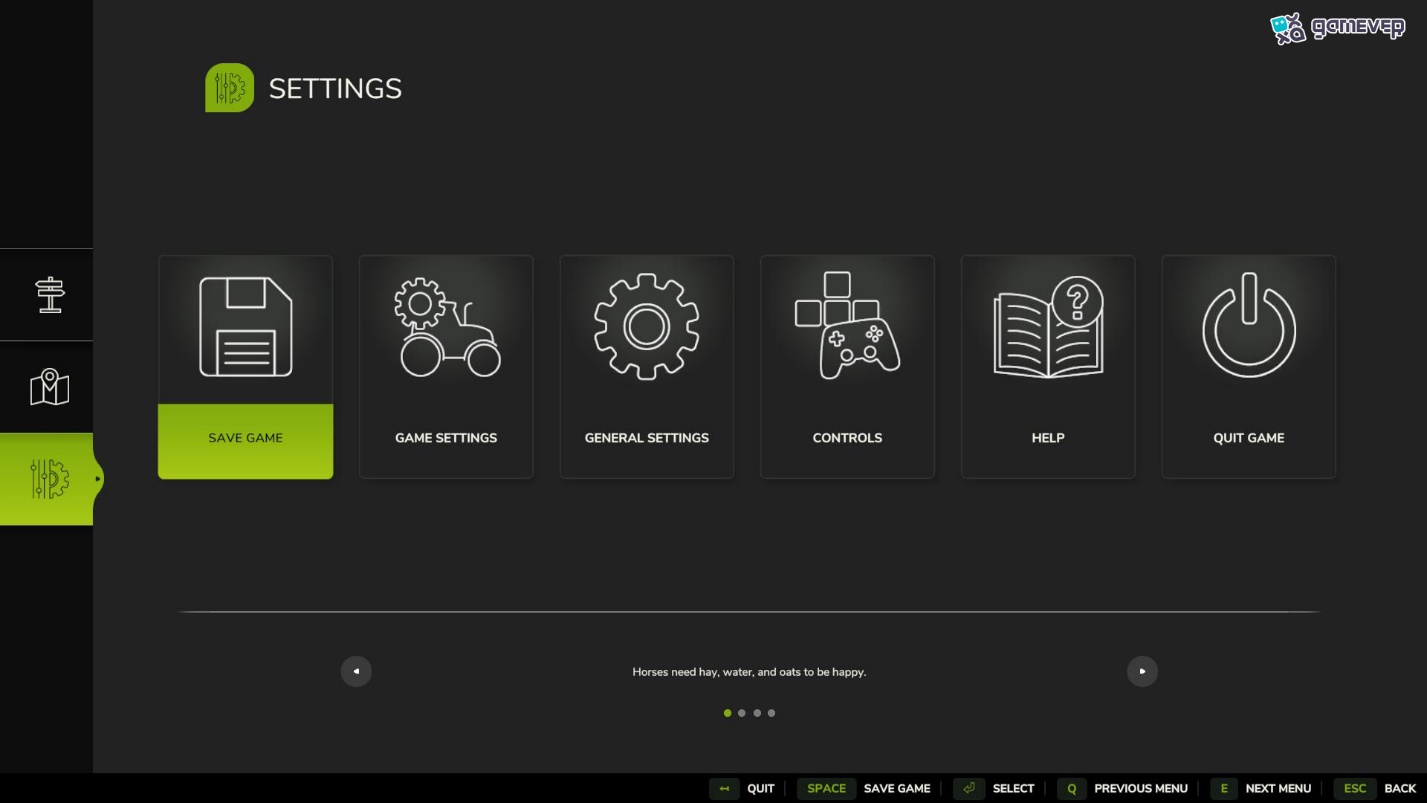This screenshot has height=803, width=1427.
Task: Click the green Settings header icon
Action: [x=229, y=88]
